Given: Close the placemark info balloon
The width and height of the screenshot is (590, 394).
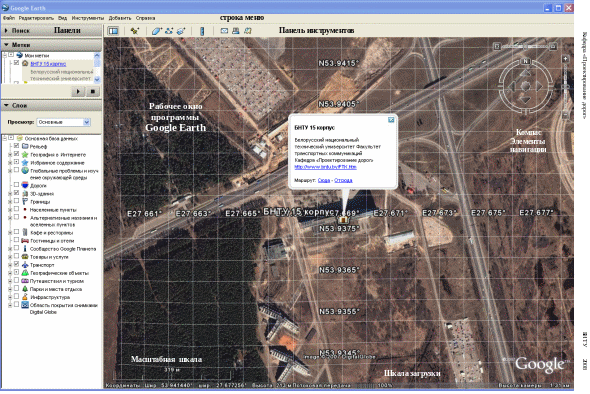Looking at the screenshot, I should pyautogui.click(x=391, y=120).
